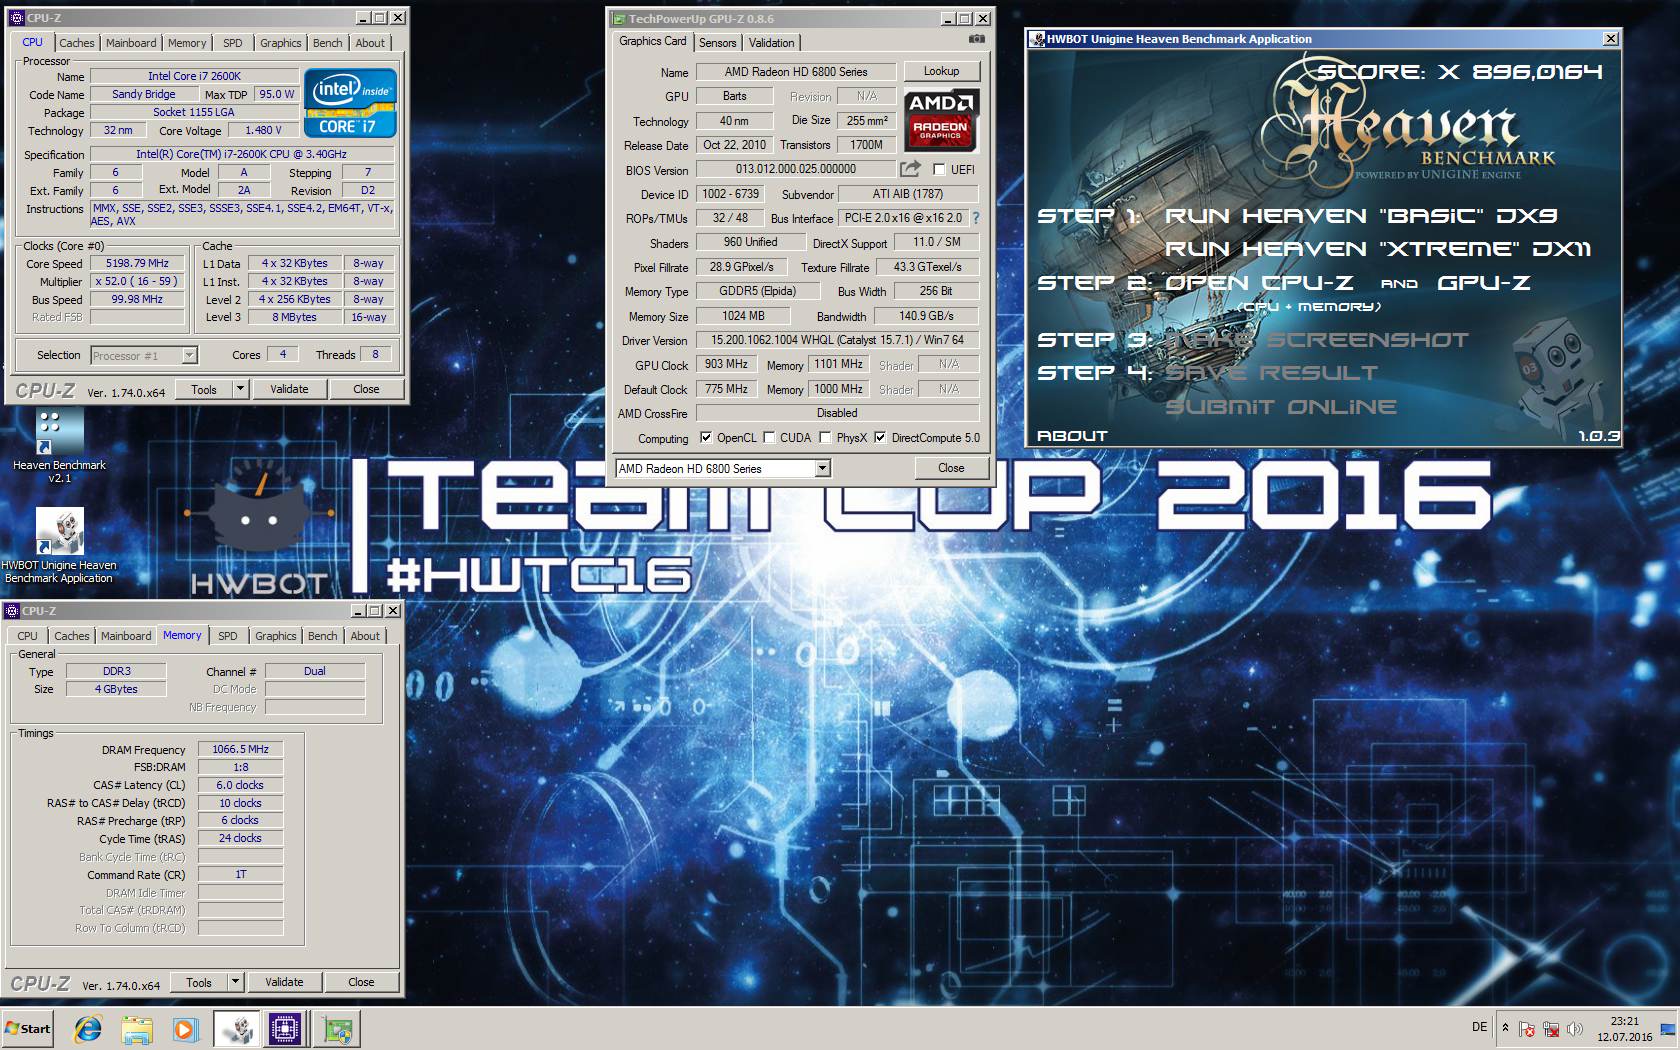
Task: Click Close in bottom CPU-Z window
Action: pyautogui.click(x=361, y=982)
